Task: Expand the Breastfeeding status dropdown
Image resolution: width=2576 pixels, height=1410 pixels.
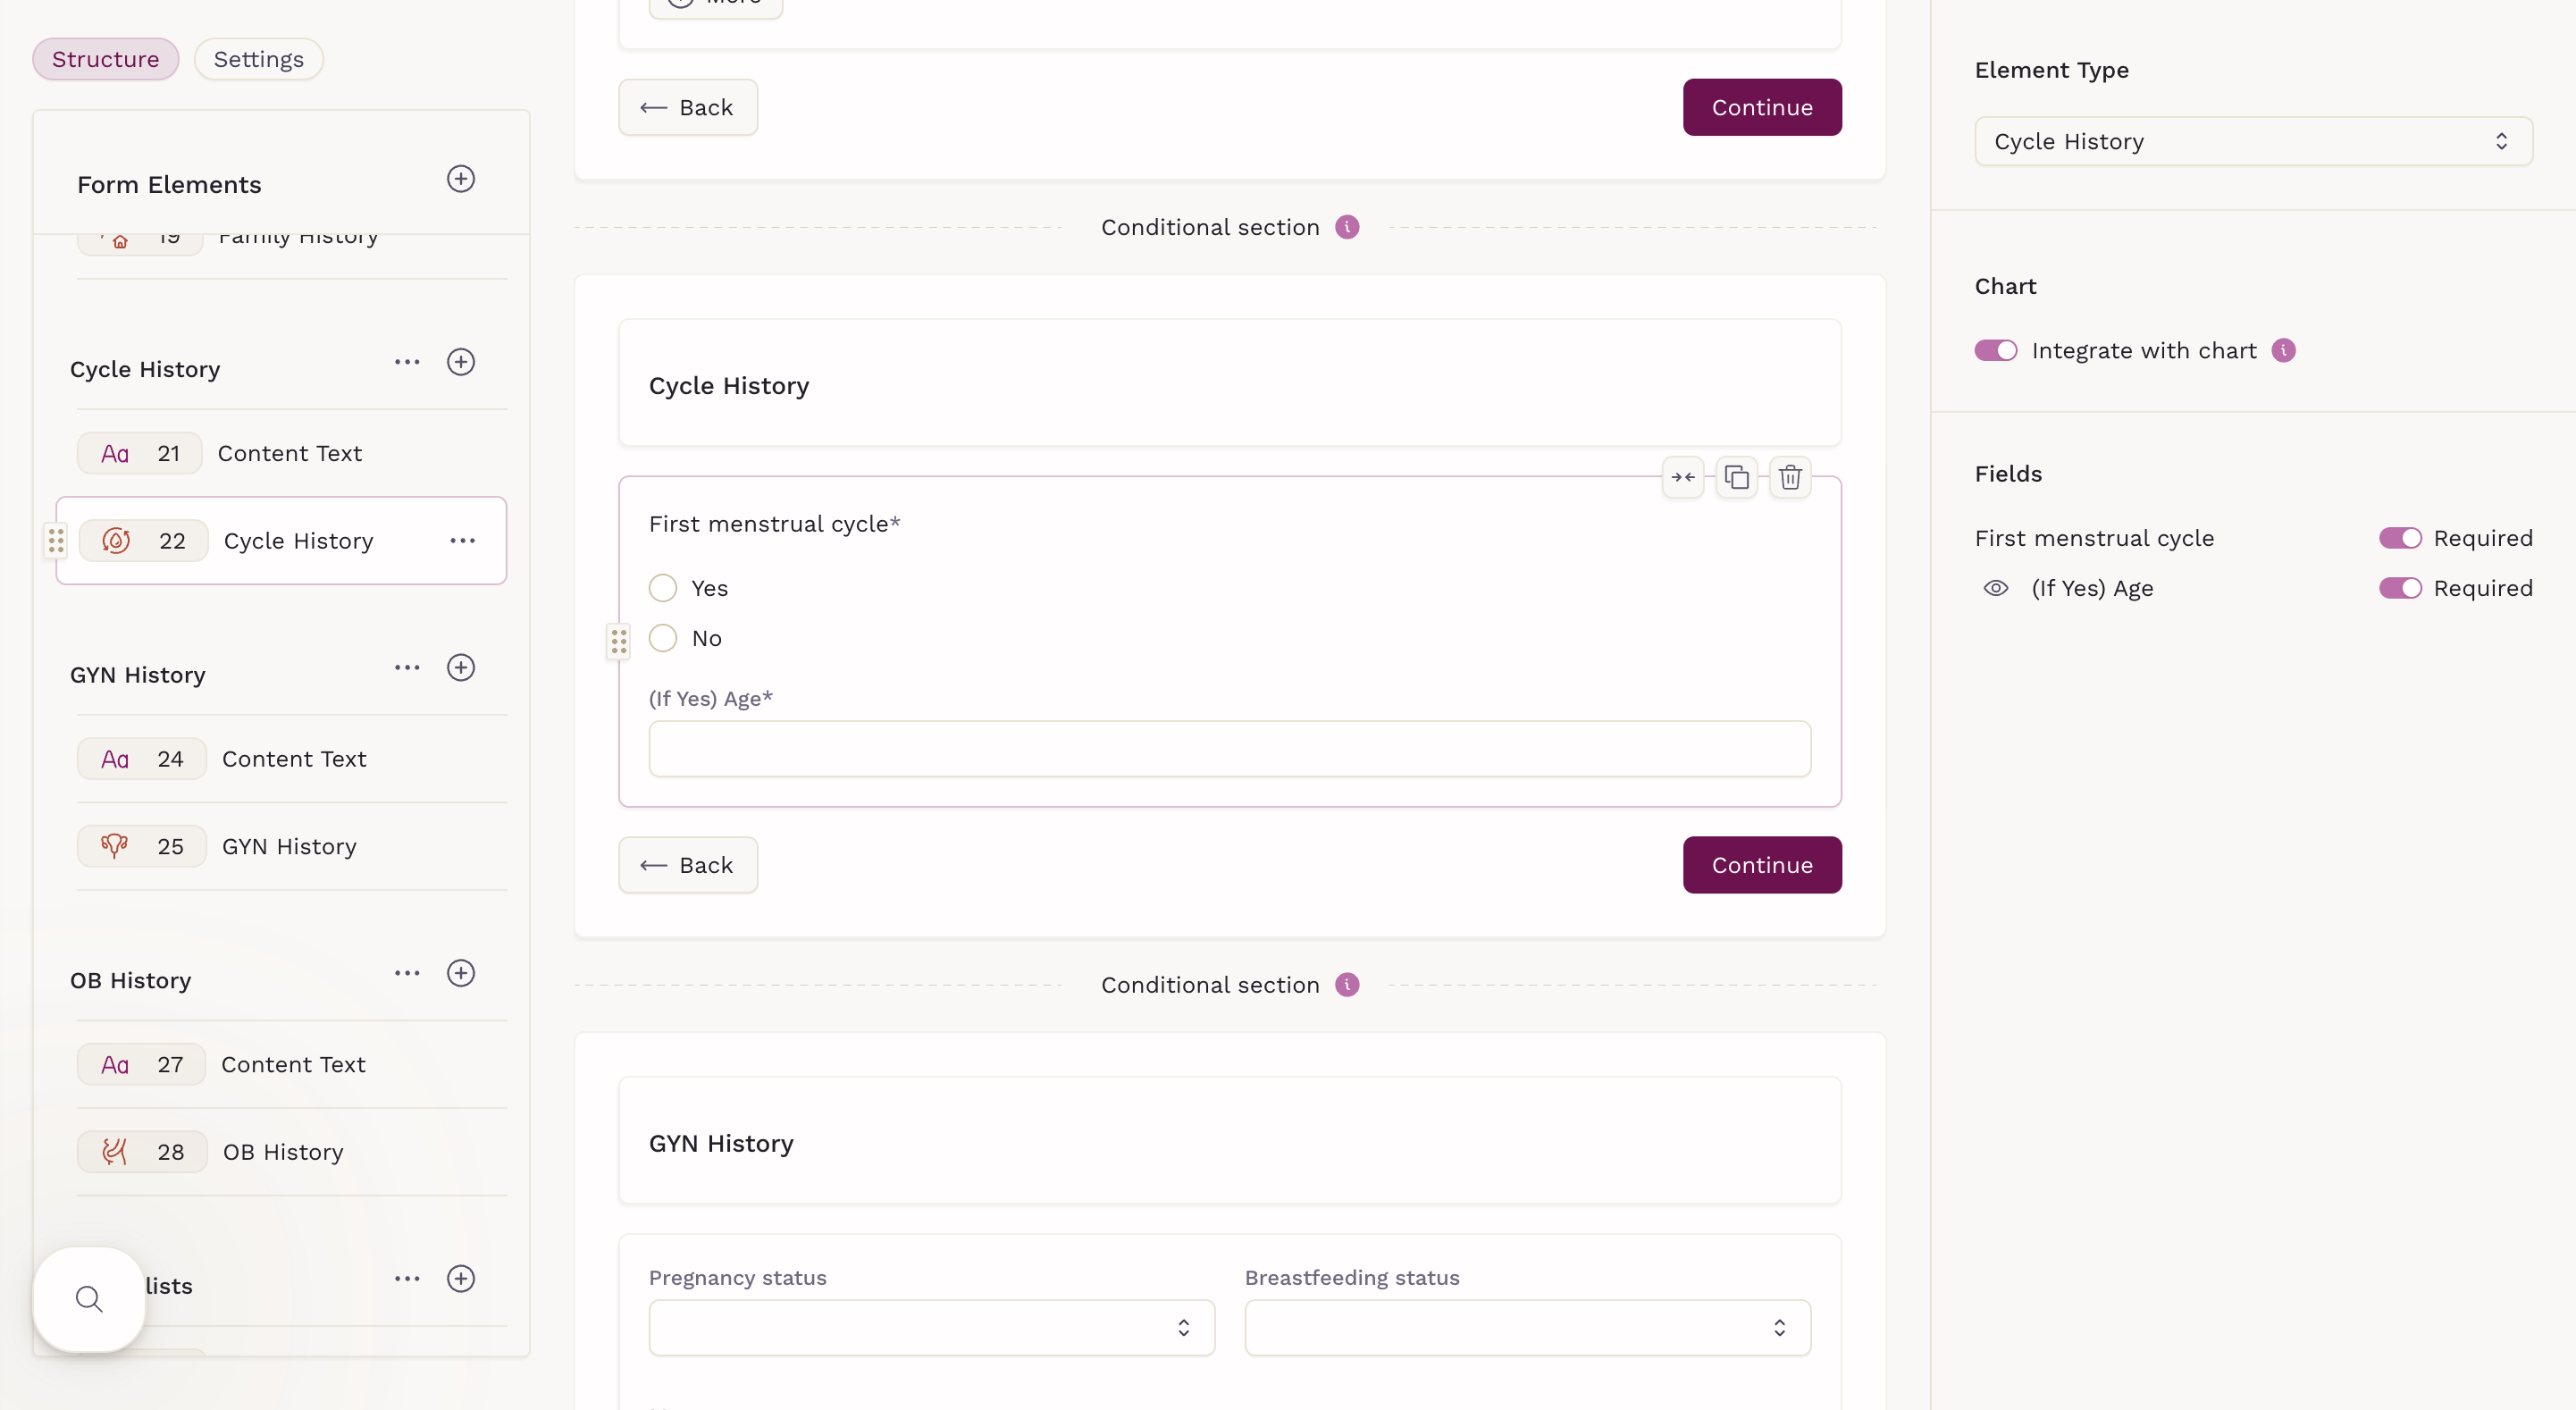Action: click(x=1527, y=1327)
